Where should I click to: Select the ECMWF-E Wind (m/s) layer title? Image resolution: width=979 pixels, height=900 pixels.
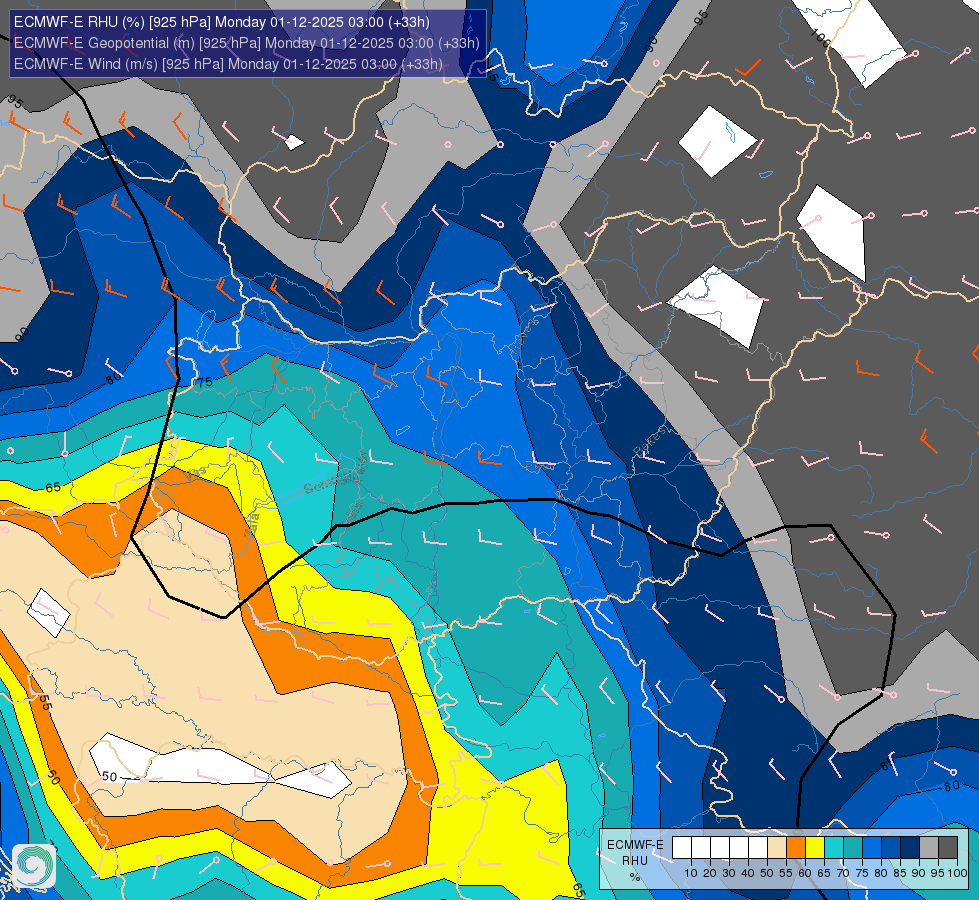(229, 64)
